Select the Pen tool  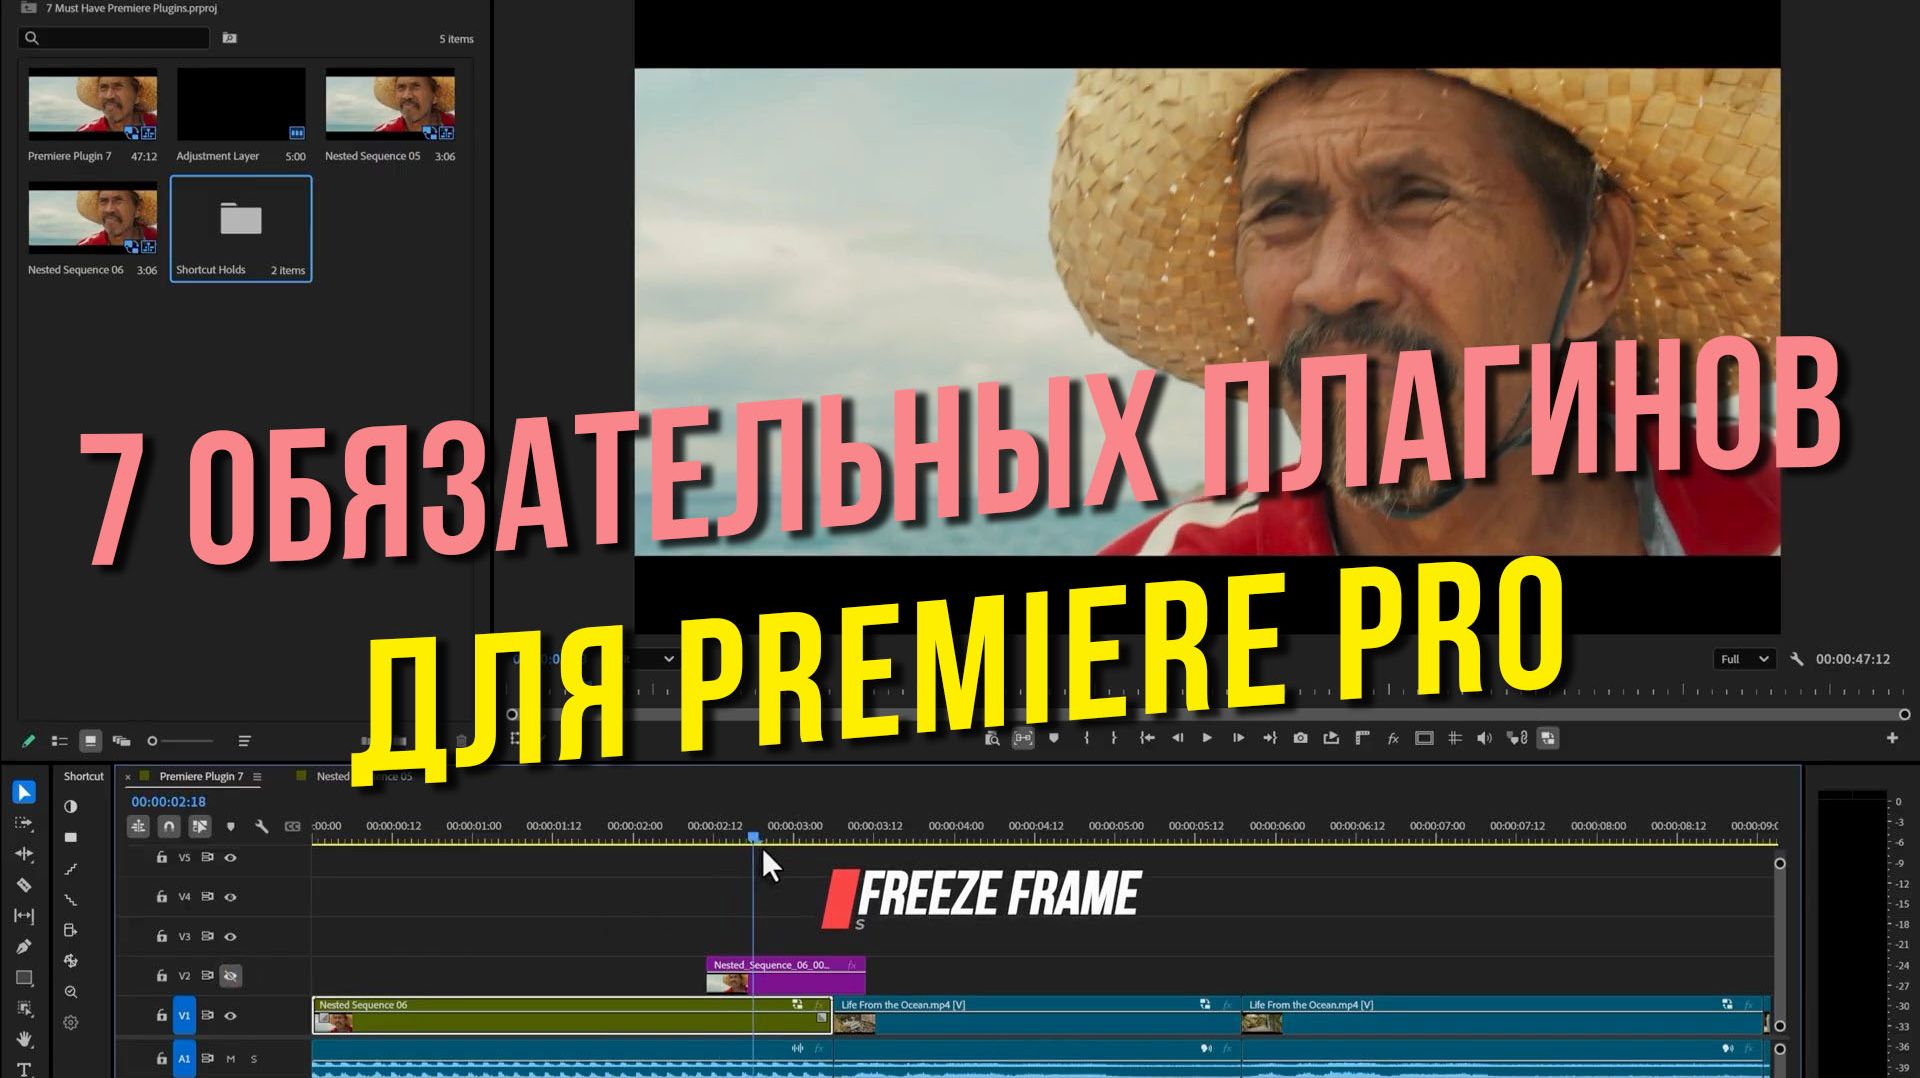24,947
